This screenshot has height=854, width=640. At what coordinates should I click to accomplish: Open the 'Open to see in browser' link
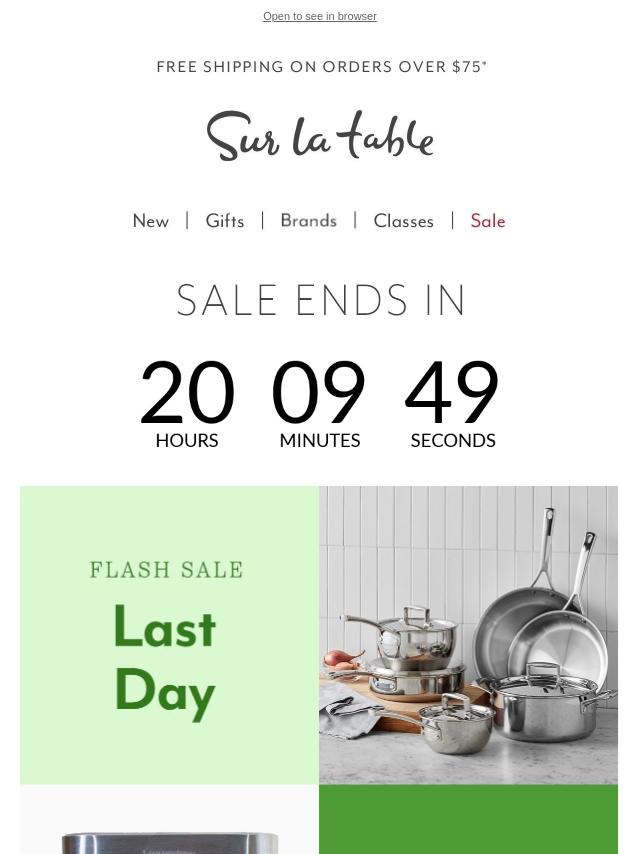click(320, 16)
